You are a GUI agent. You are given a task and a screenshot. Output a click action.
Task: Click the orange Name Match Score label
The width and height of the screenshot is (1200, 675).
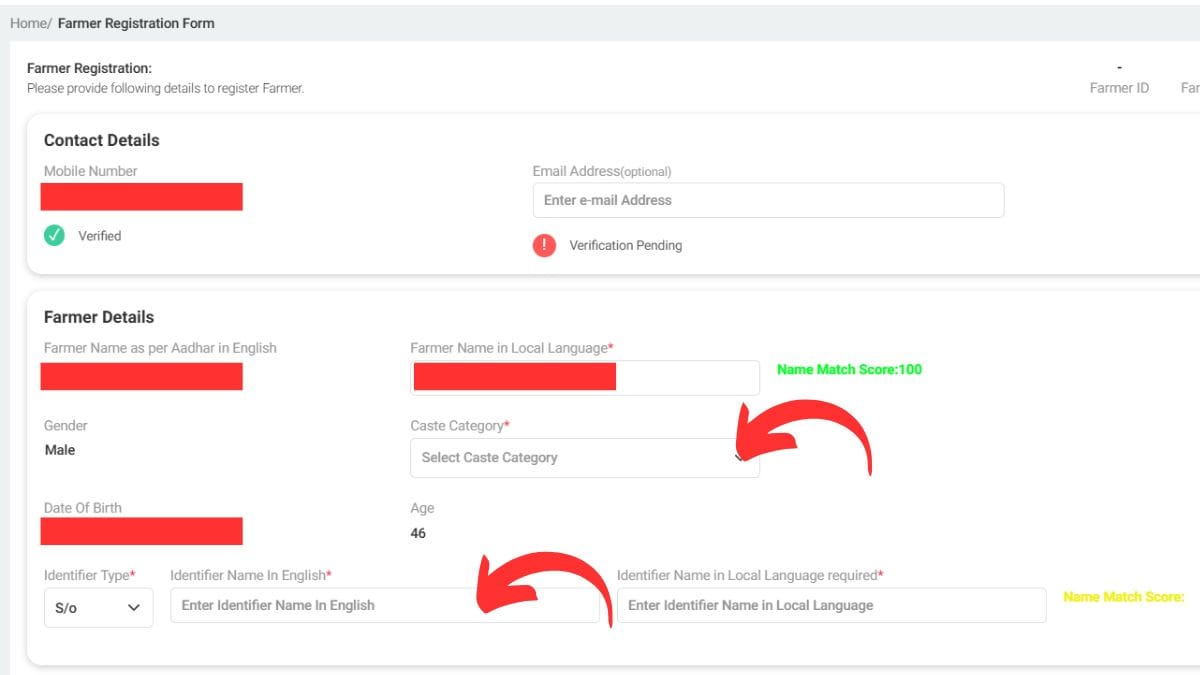[x=1124, y=596]
